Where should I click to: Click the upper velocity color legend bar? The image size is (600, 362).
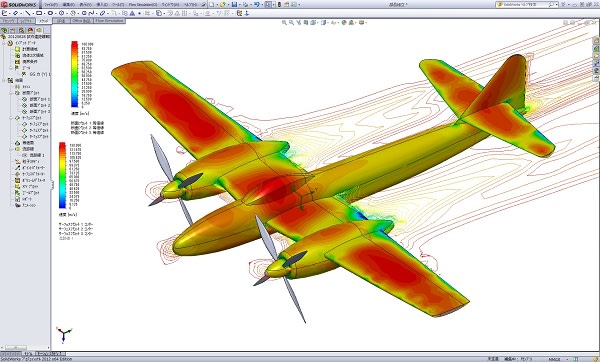point(75,74)
